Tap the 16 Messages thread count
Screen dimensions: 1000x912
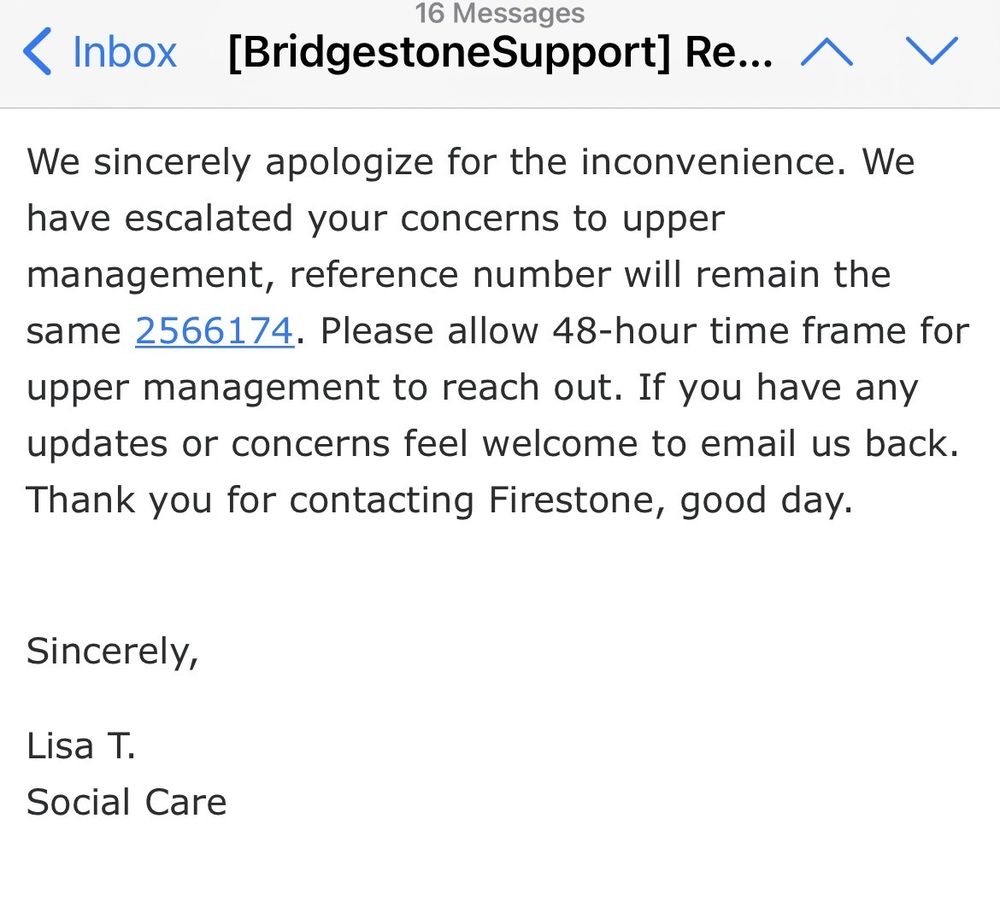click(500, 14)
